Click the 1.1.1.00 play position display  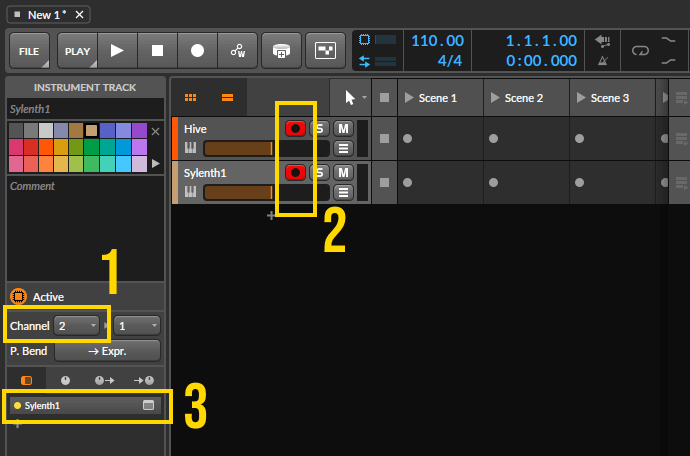(x=541, y=40)
